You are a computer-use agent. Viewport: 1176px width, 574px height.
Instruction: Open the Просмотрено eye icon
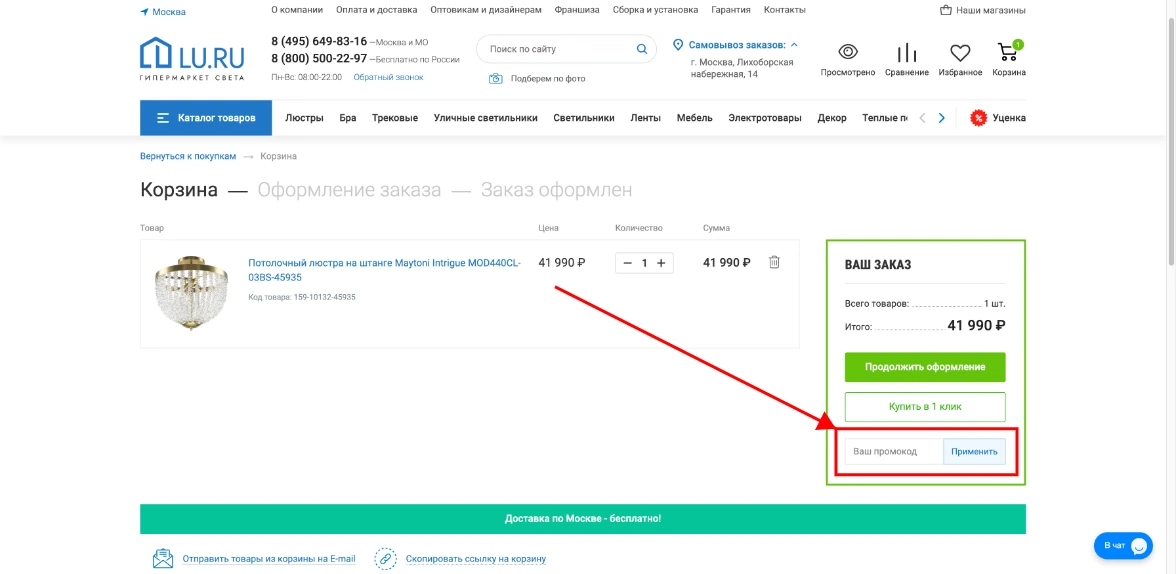(x=848, y=52)
